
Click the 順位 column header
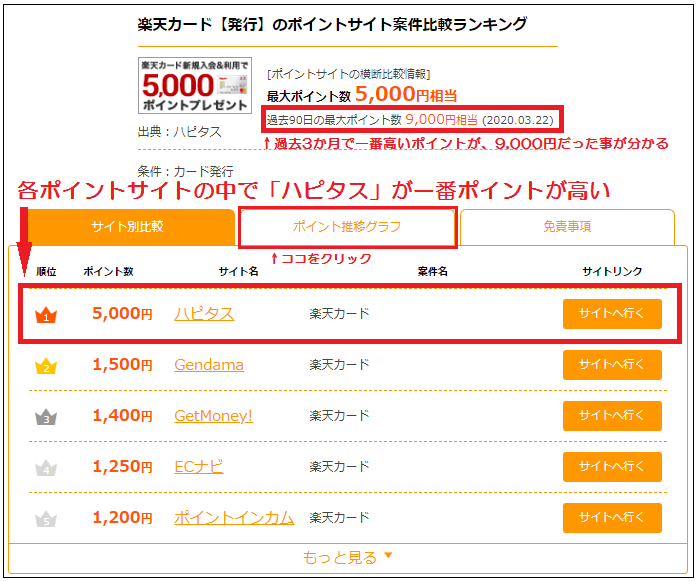click(x=46, y=272)
